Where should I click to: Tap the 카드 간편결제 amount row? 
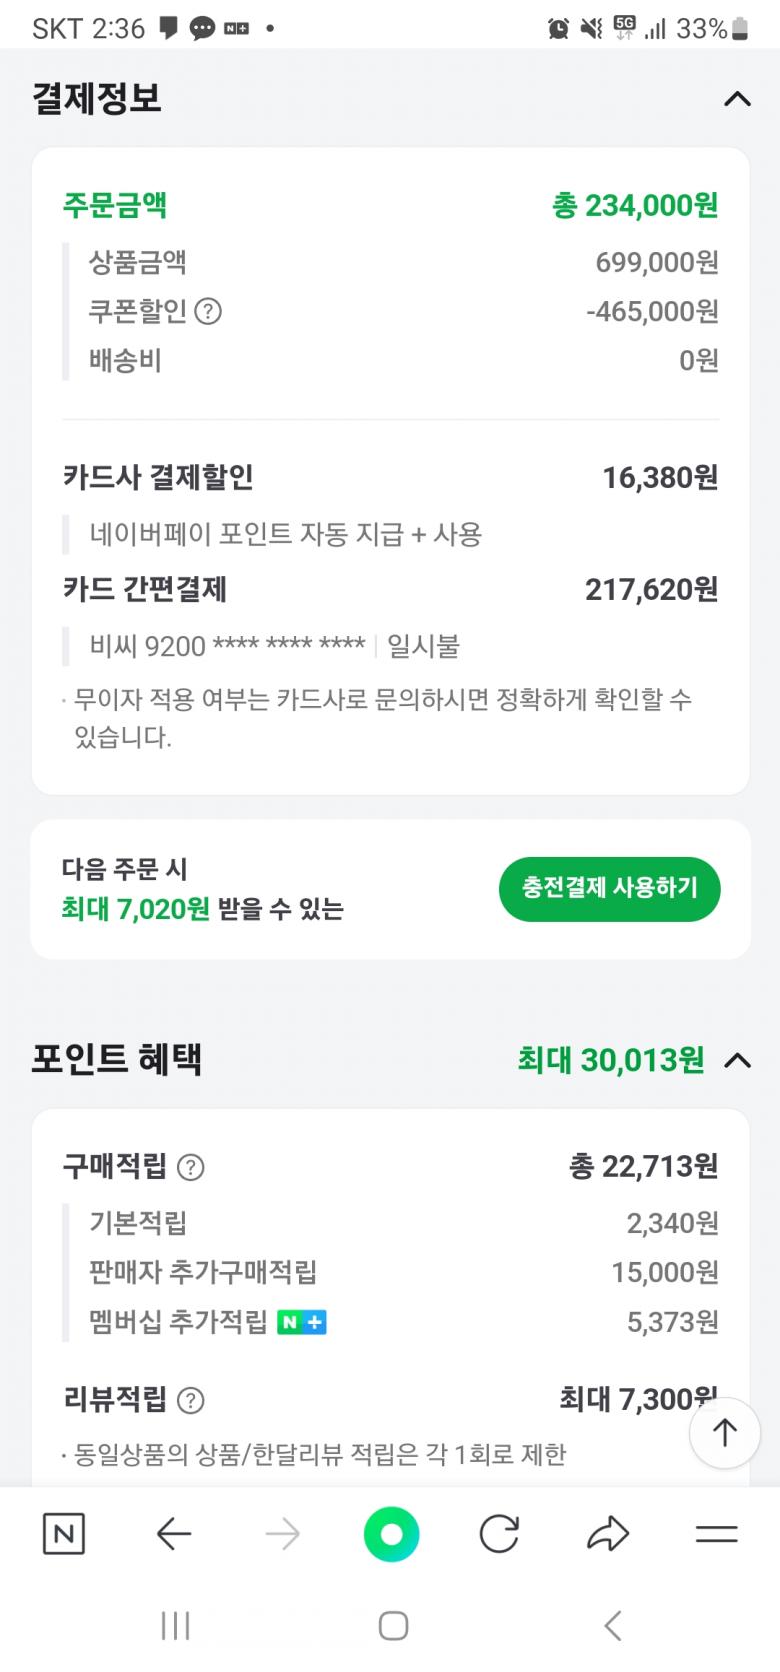point(390,589)
